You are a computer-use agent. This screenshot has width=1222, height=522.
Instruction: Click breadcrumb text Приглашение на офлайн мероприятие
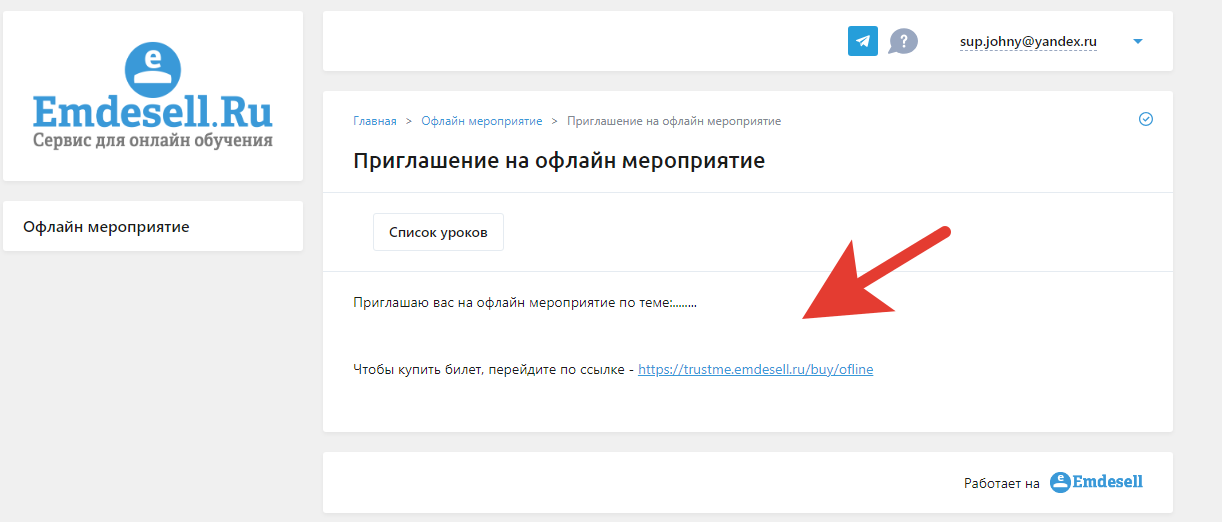(674, 121)
